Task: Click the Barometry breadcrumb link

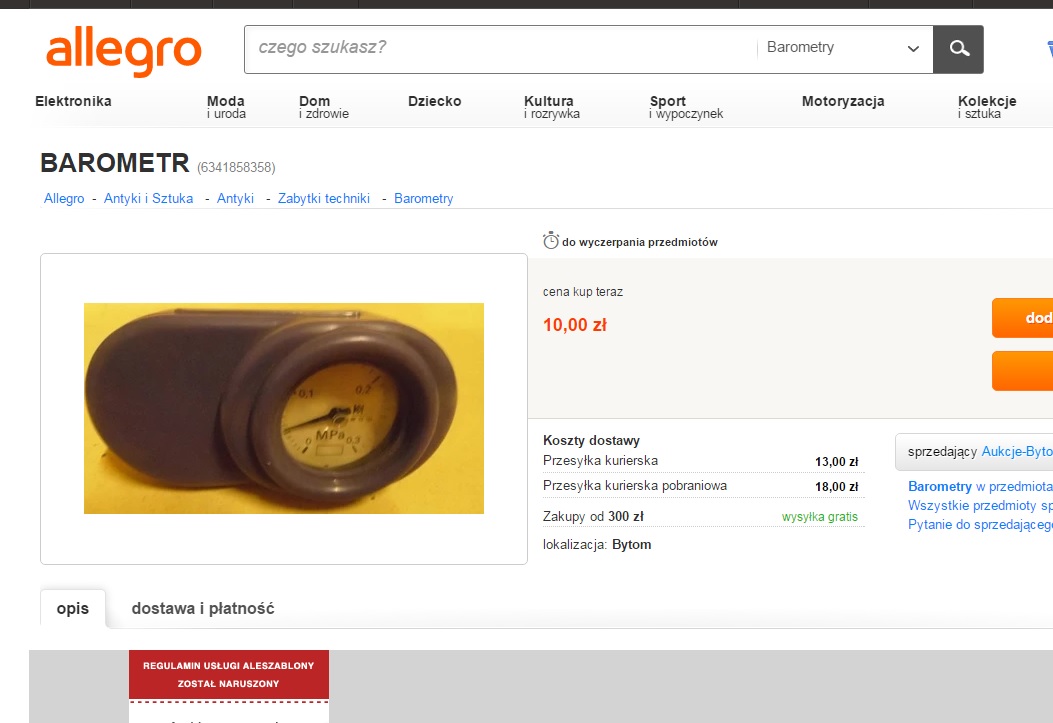Action: click(424, 199)
